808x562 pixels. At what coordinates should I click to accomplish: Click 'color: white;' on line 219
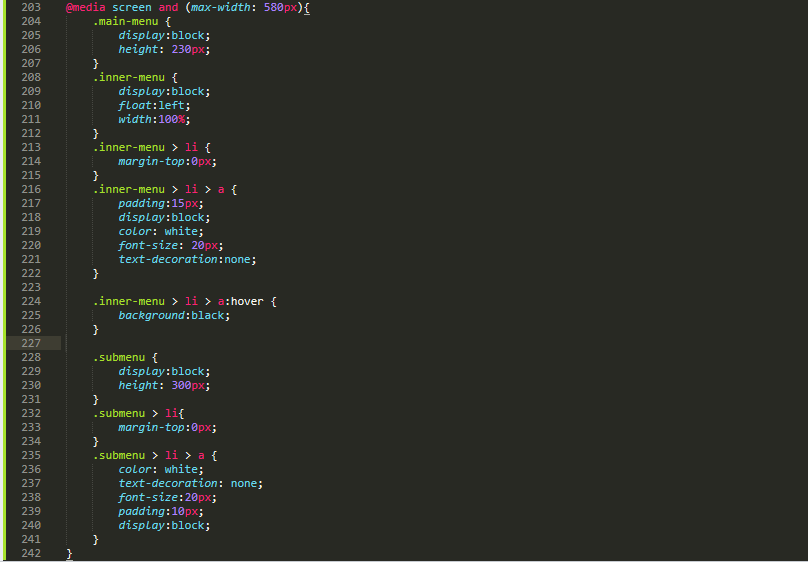pos(161,232)
